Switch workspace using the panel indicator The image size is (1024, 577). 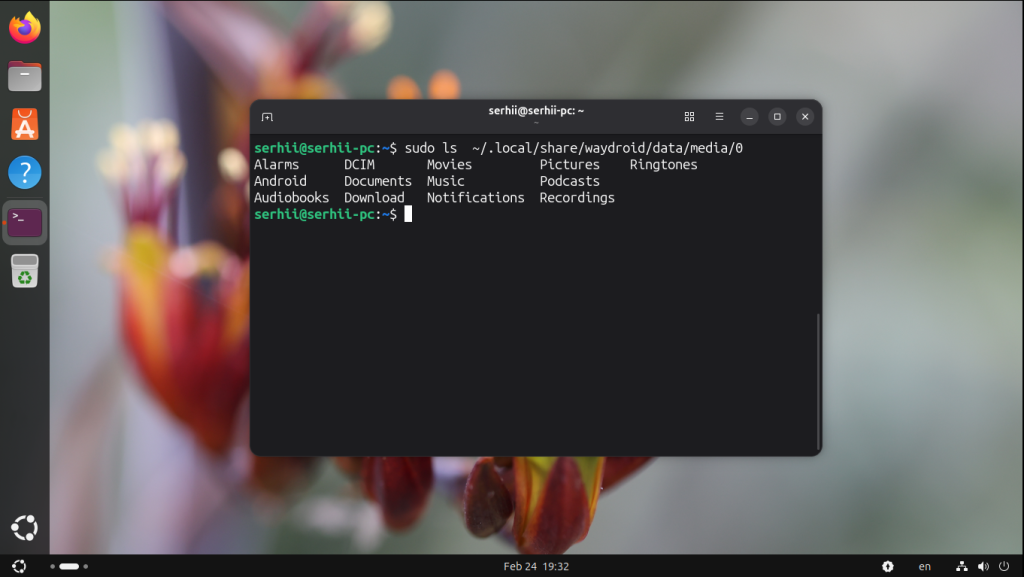pyautogui.click(x=68, y=566)
